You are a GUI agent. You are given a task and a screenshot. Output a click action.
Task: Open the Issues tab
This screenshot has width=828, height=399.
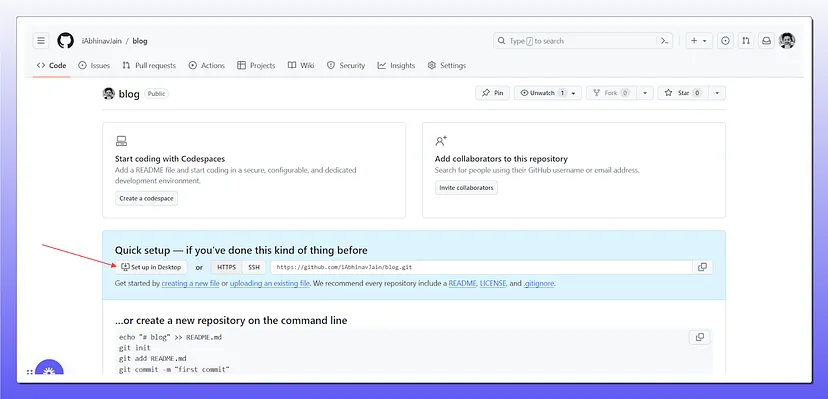tap(94, 65)
